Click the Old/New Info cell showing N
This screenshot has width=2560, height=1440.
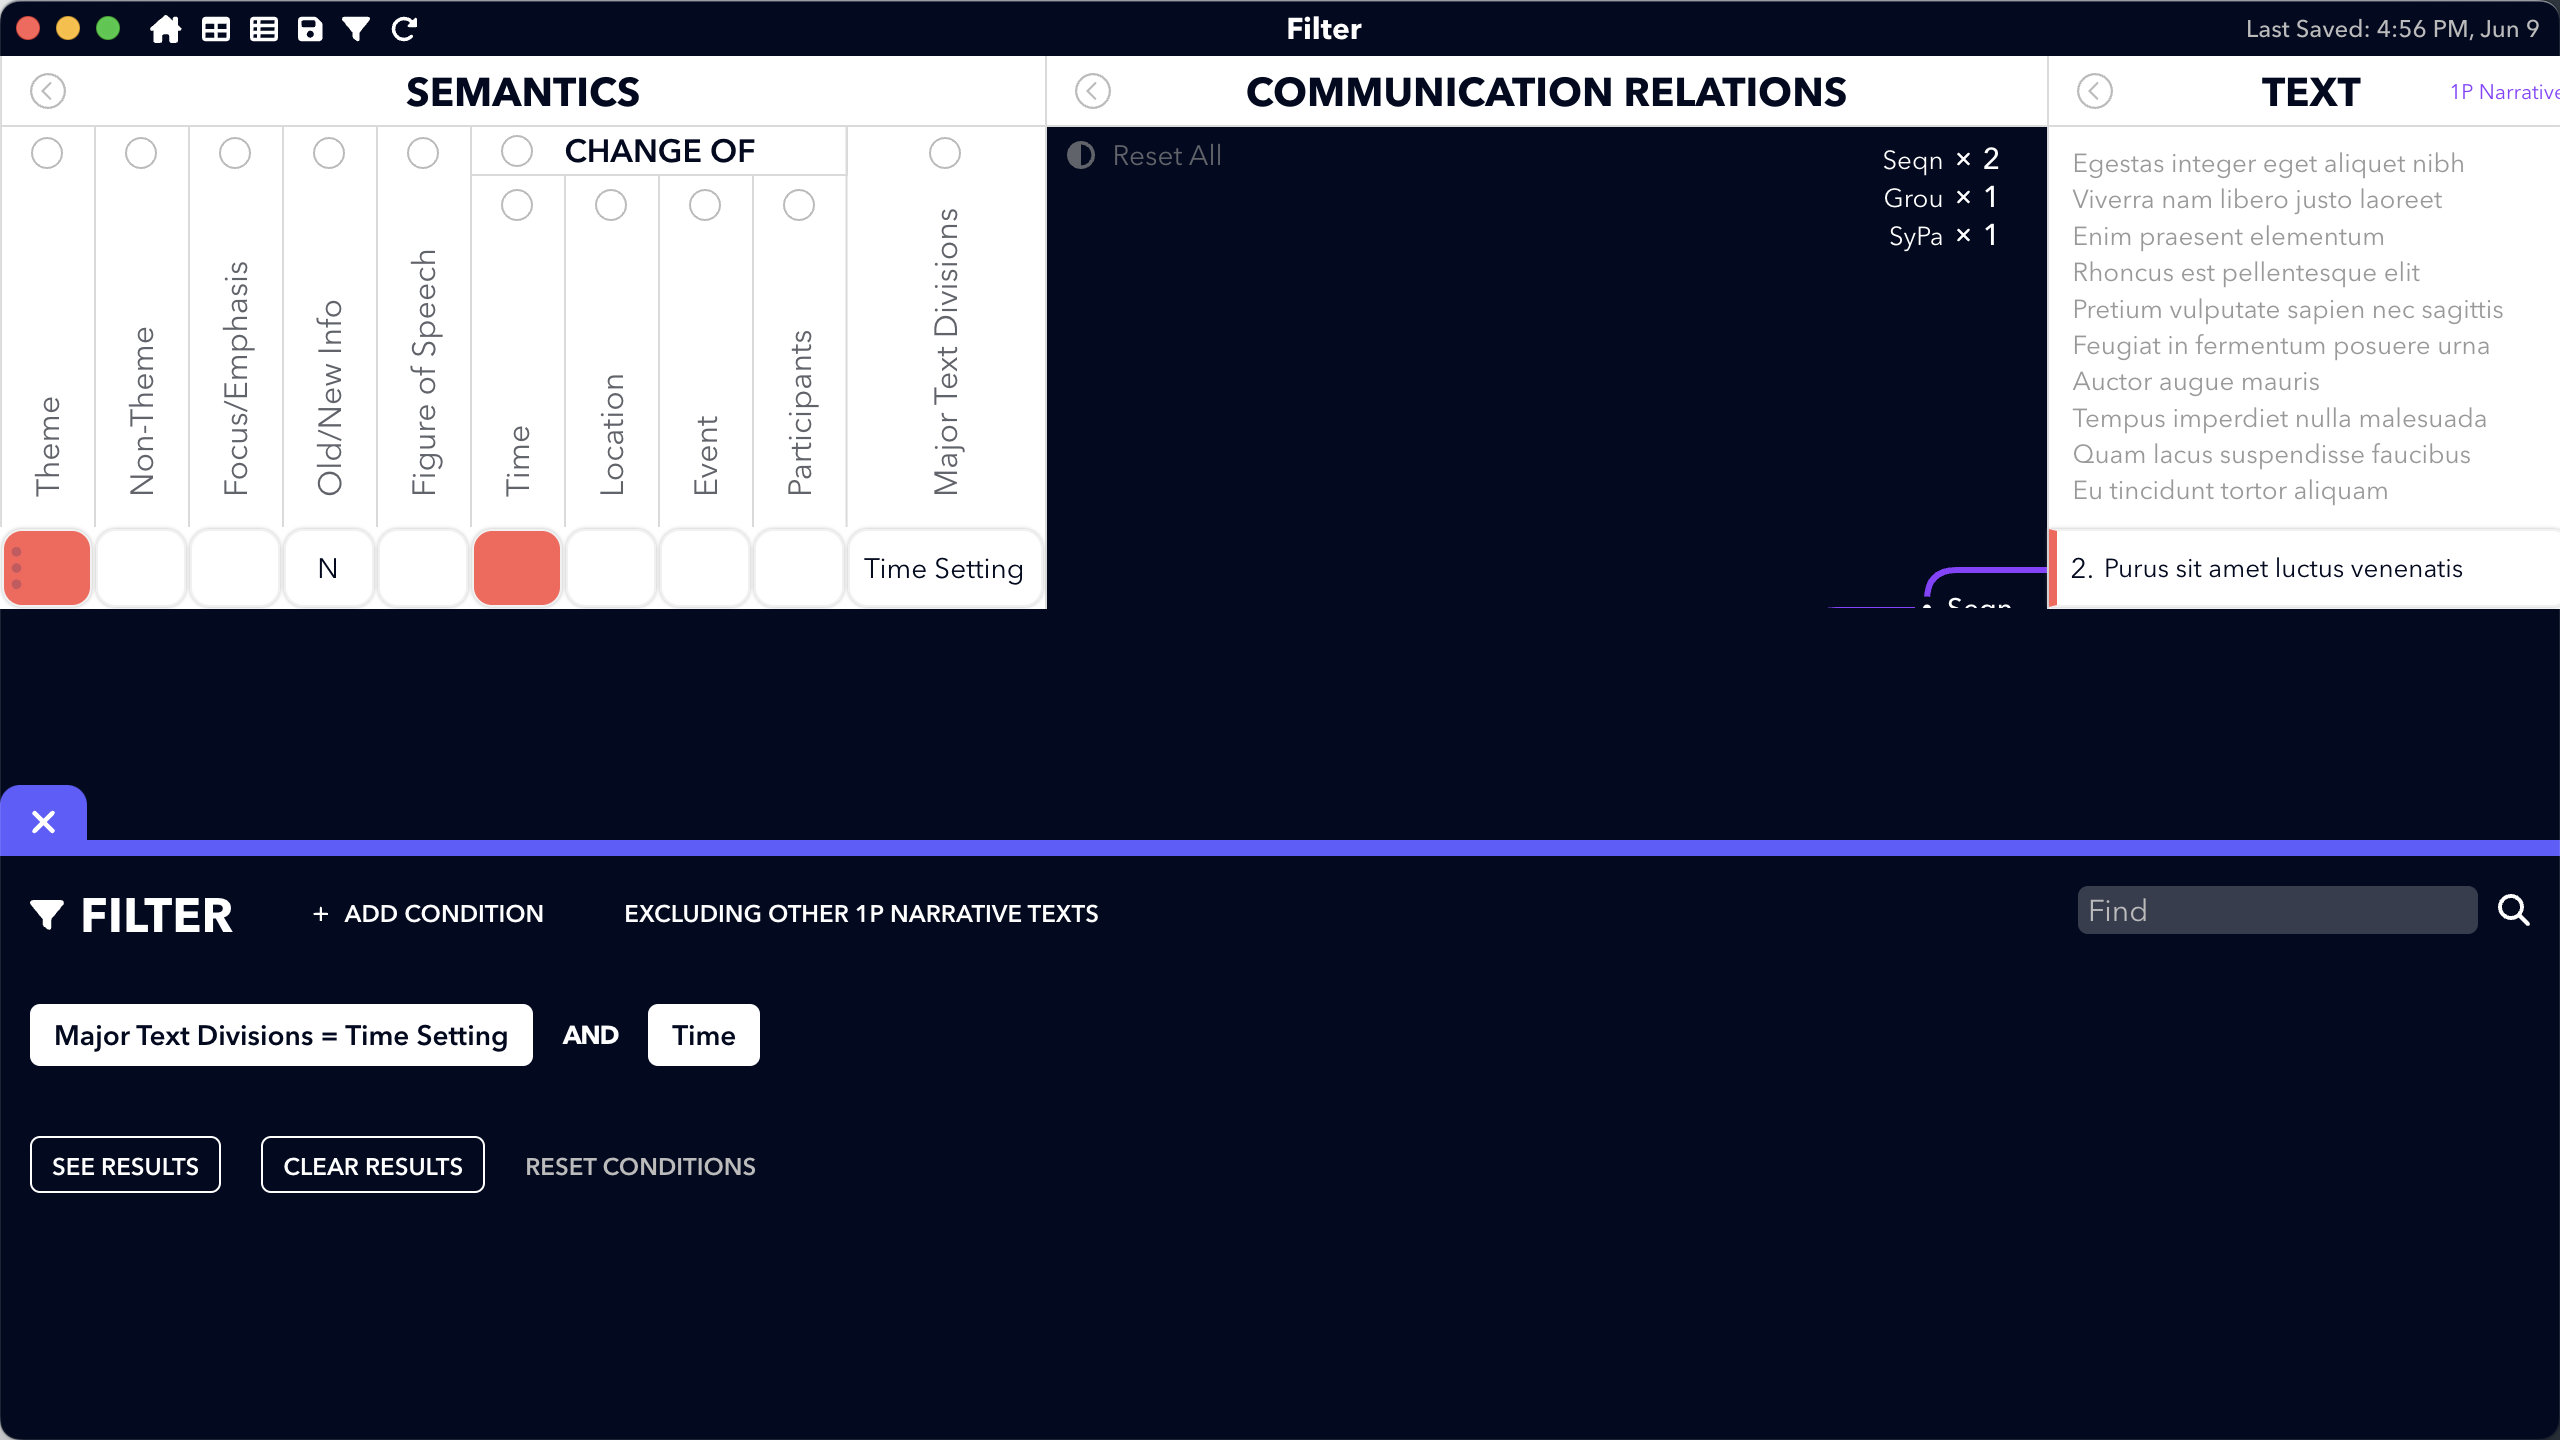pos(329,568)
